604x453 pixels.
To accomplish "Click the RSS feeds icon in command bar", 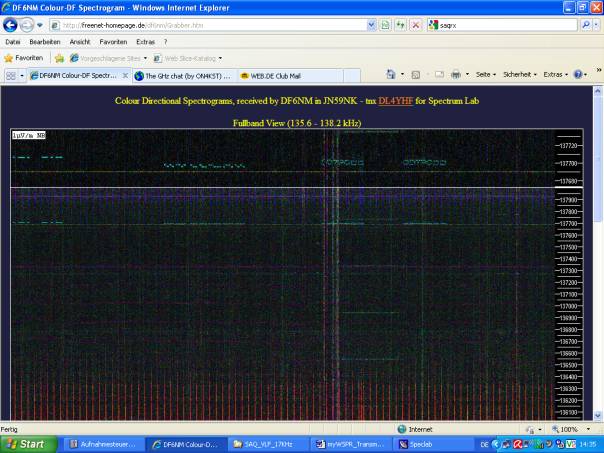I will pos(416,75).
